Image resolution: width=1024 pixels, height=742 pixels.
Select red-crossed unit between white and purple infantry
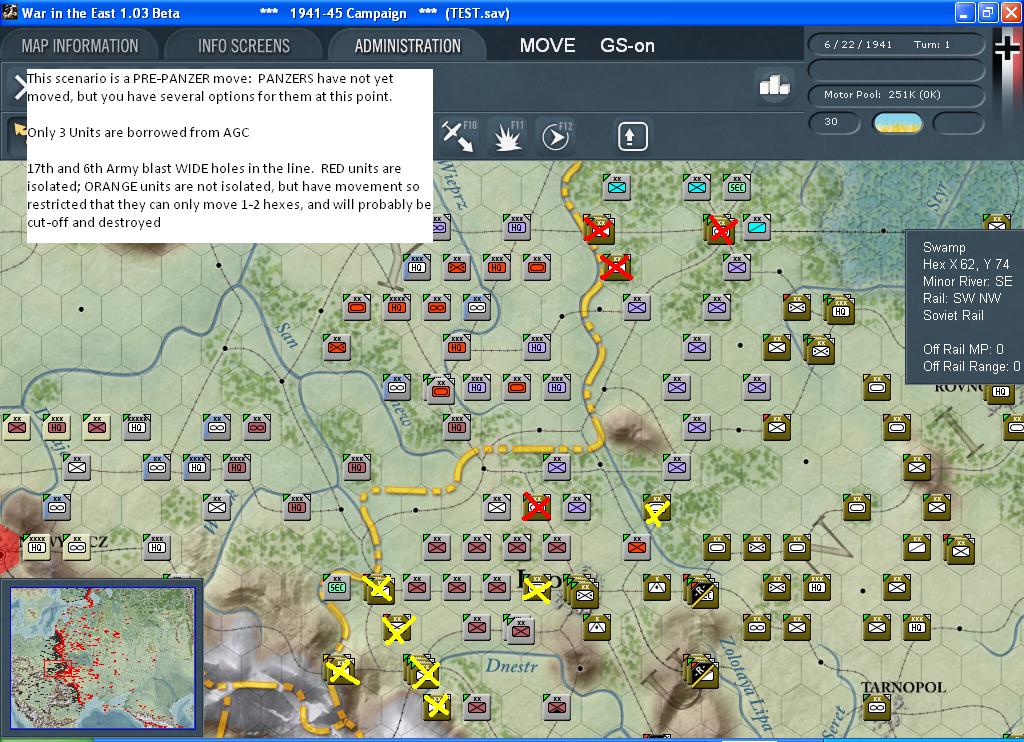[x=537, y=507]
